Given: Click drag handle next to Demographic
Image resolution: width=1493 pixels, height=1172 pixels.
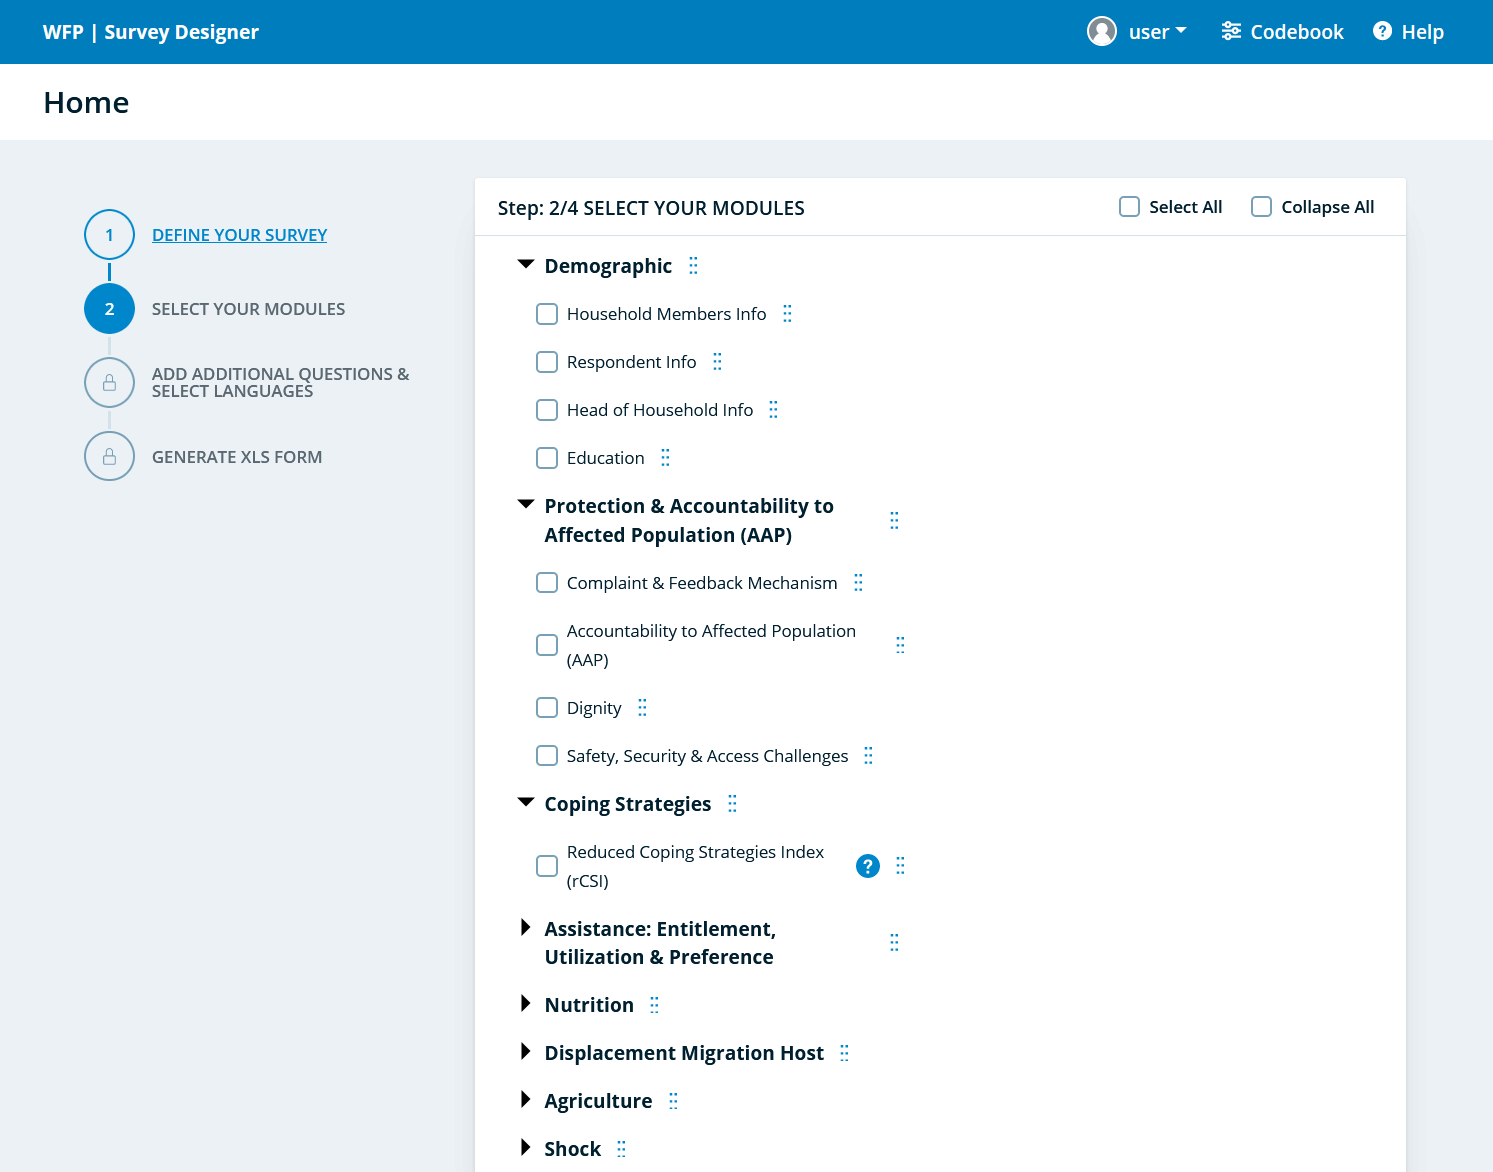Looking at the screenshot, I should point(693,266).
